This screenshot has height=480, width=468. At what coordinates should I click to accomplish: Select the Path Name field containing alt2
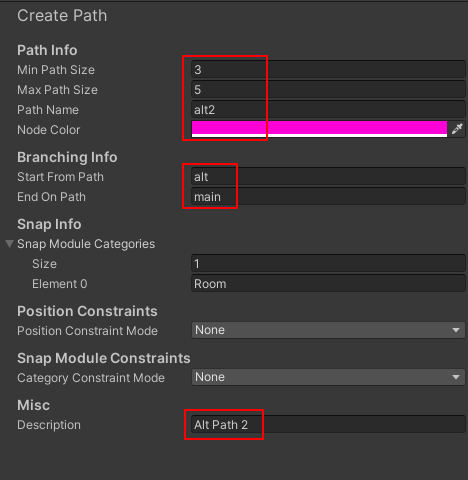[x=328, y=110]
